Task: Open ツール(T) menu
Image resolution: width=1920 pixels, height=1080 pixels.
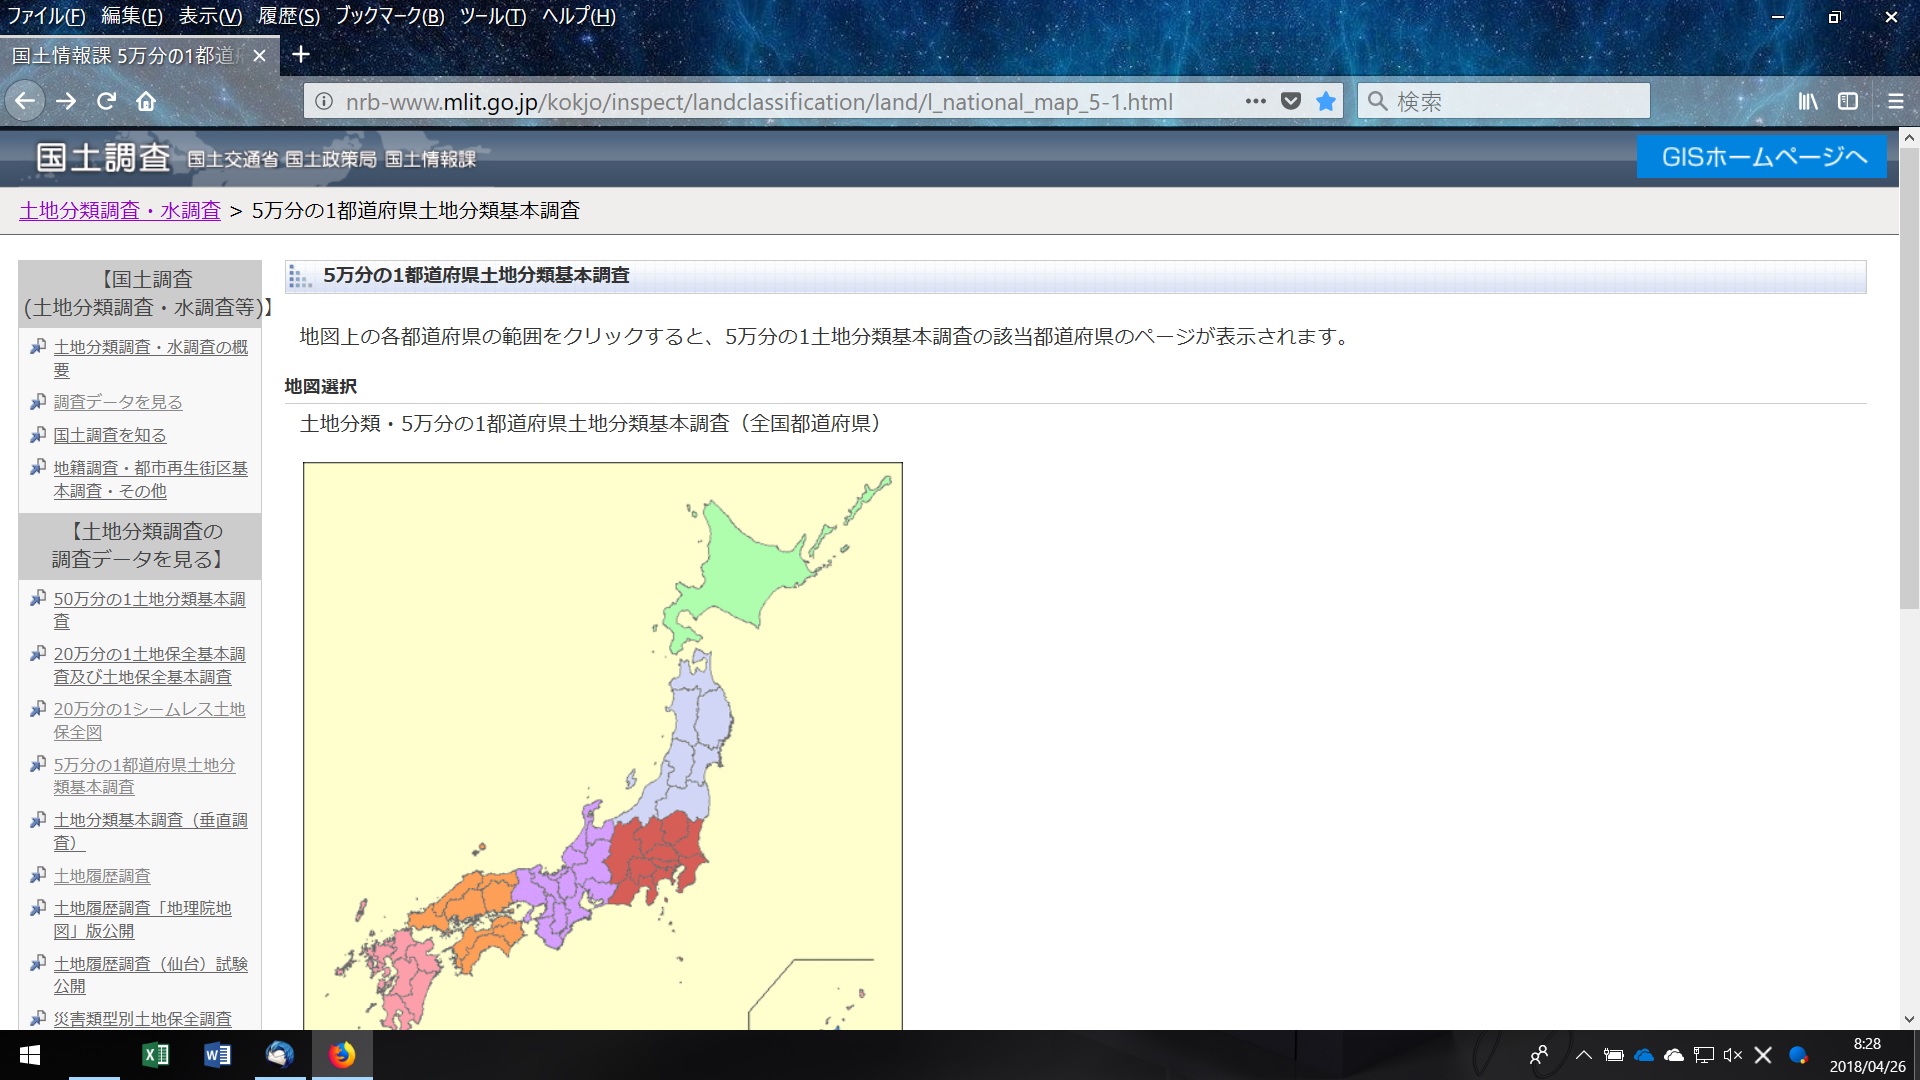Action: point(493,16)
